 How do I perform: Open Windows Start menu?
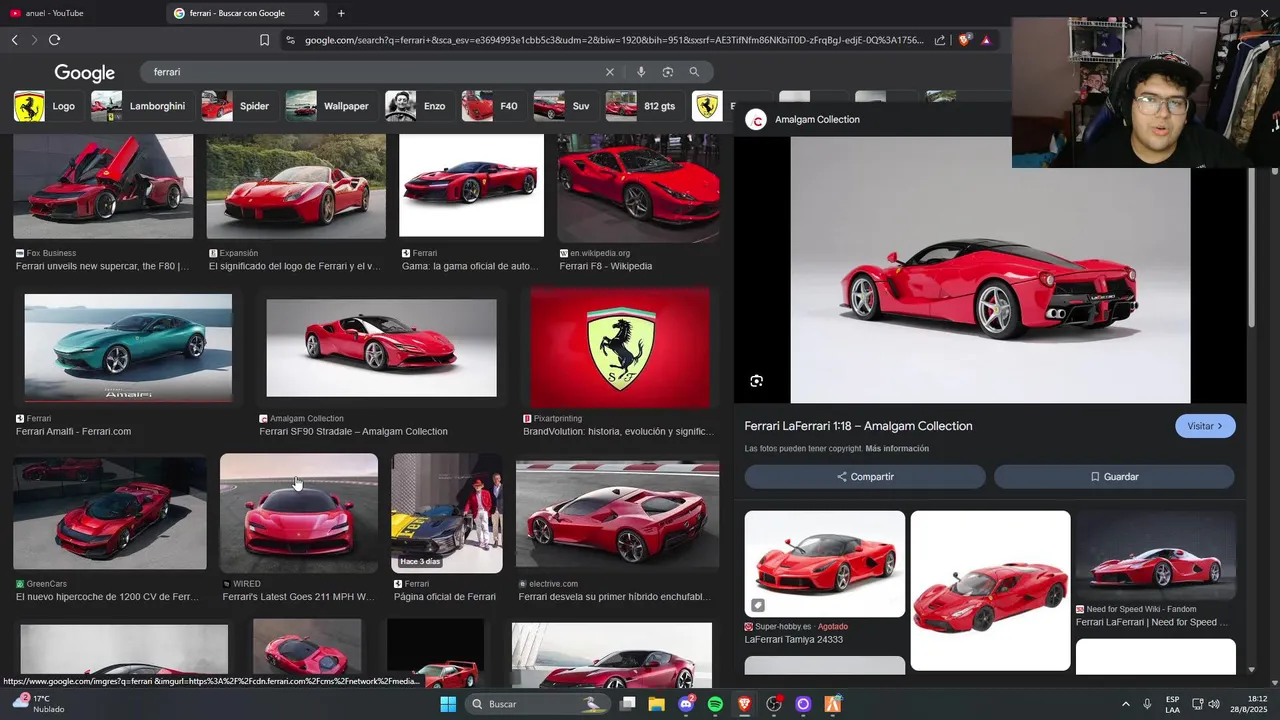(x=448, y=704)
